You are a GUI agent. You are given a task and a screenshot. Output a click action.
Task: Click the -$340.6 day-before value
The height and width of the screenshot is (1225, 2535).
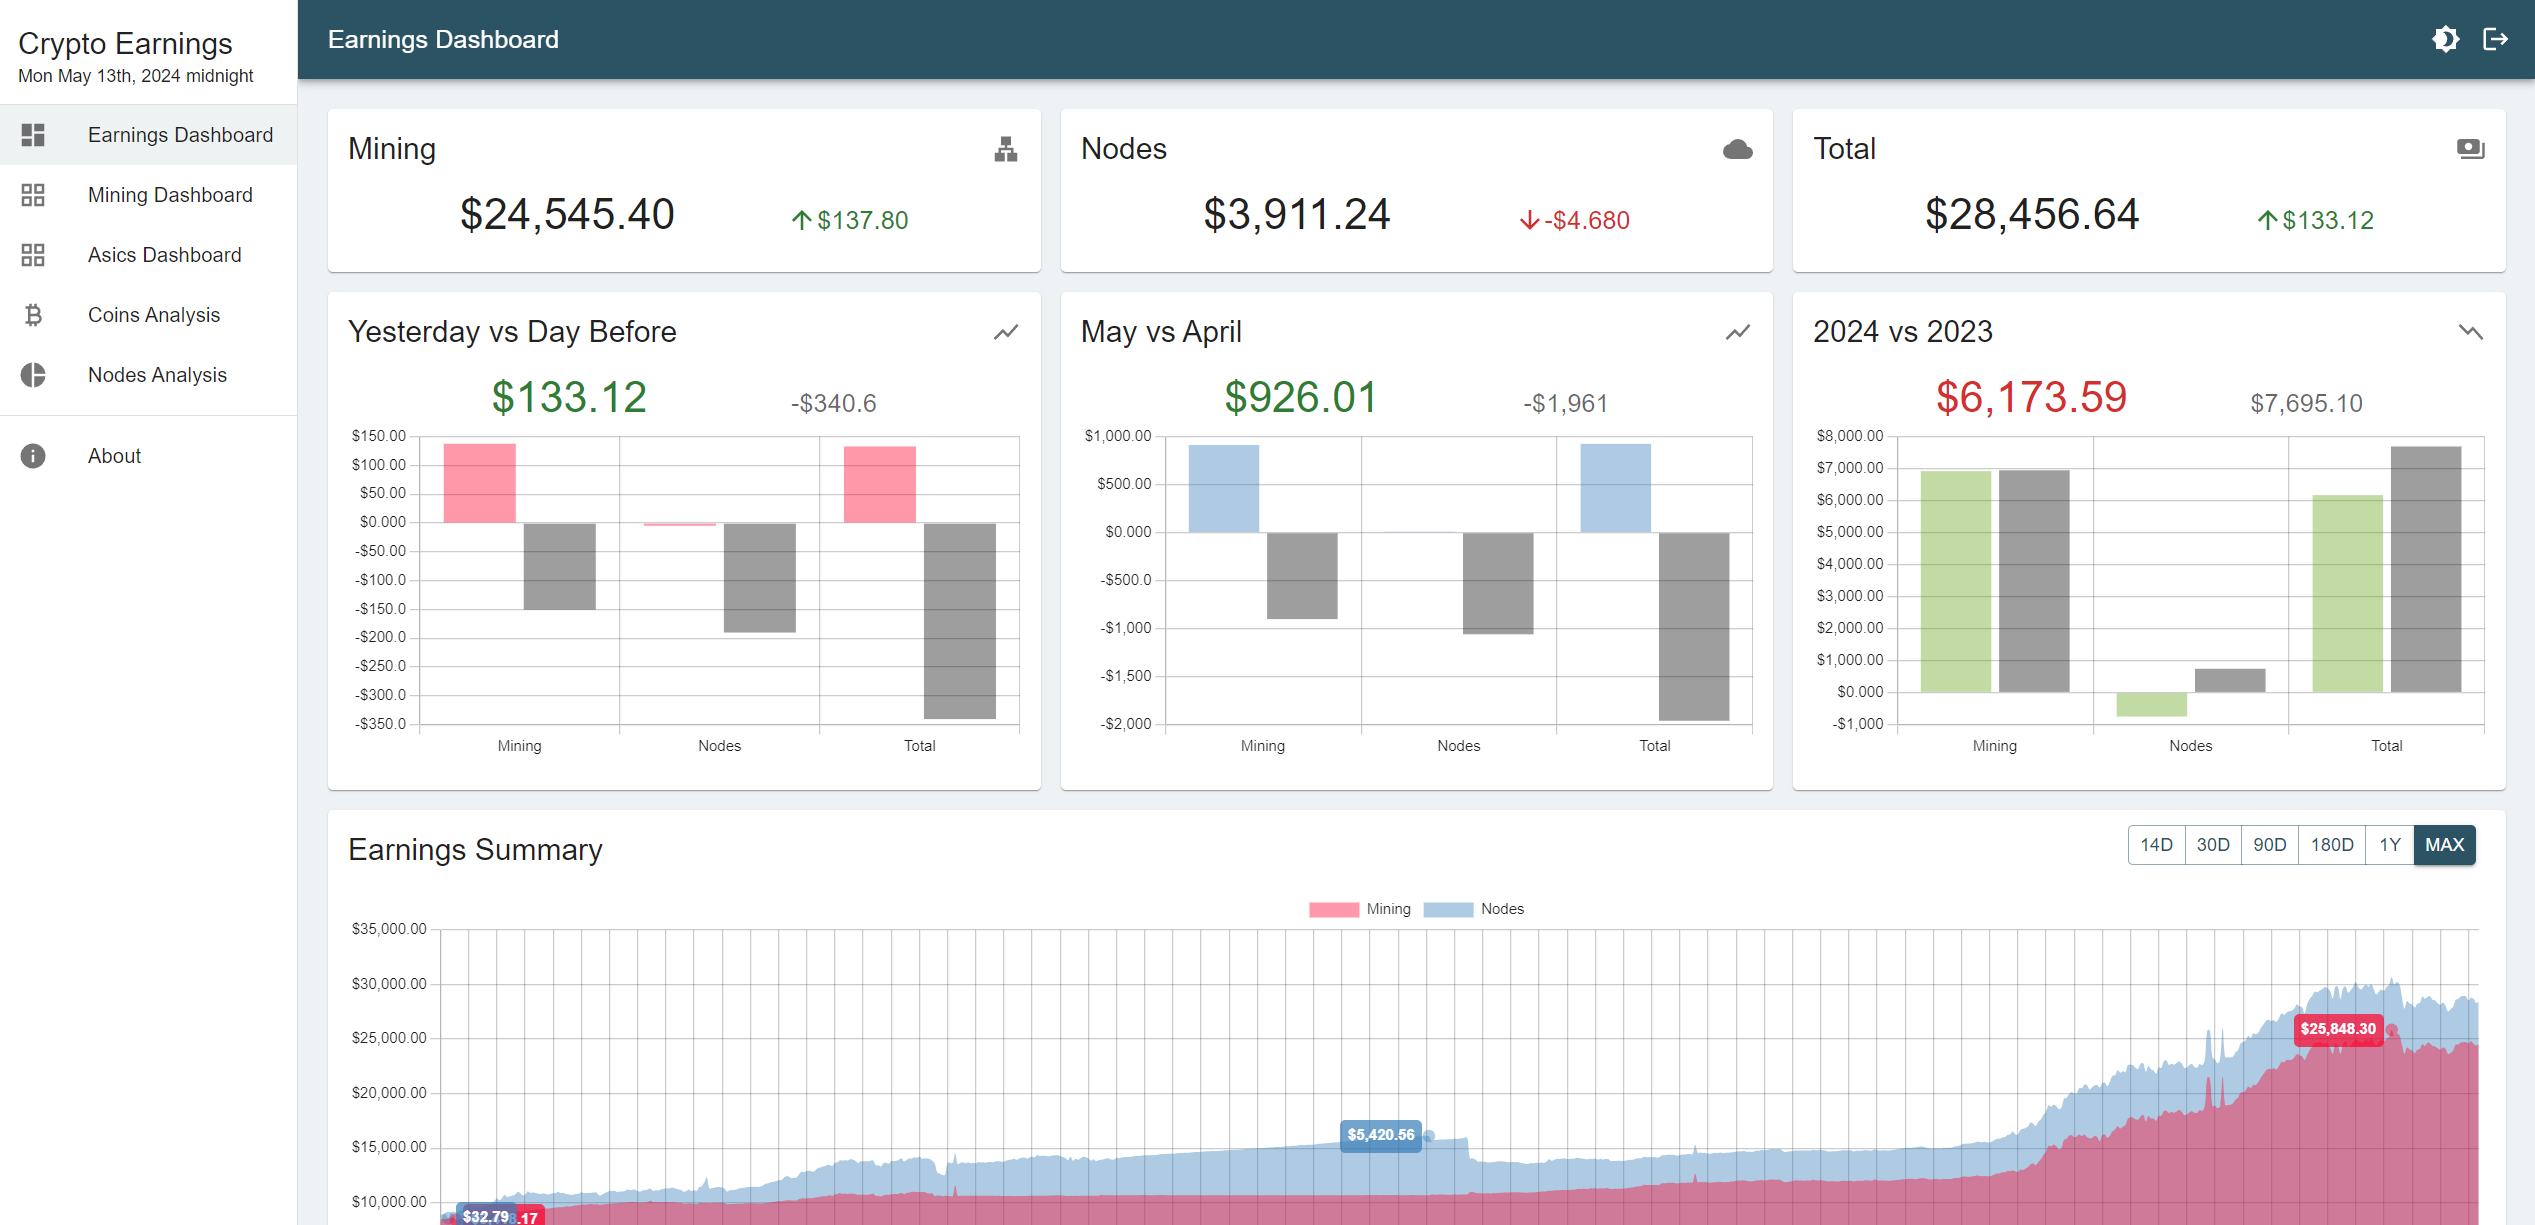pos(833,403)
